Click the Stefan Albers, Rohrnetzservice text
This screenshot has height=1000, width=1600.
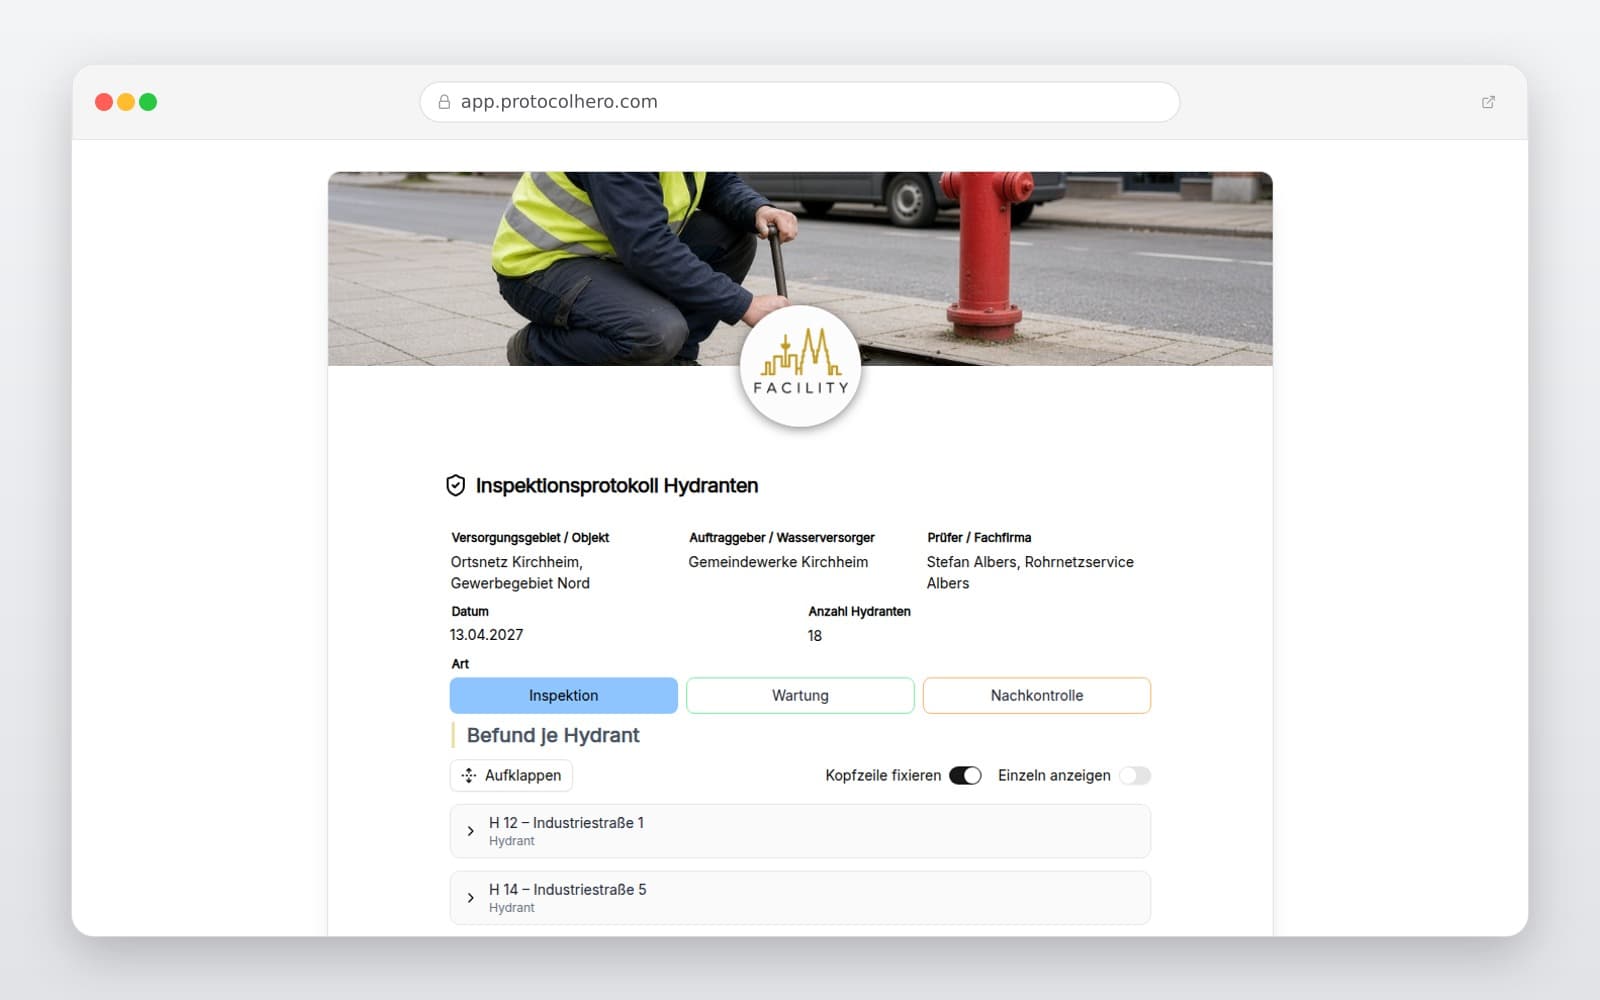1030,562
